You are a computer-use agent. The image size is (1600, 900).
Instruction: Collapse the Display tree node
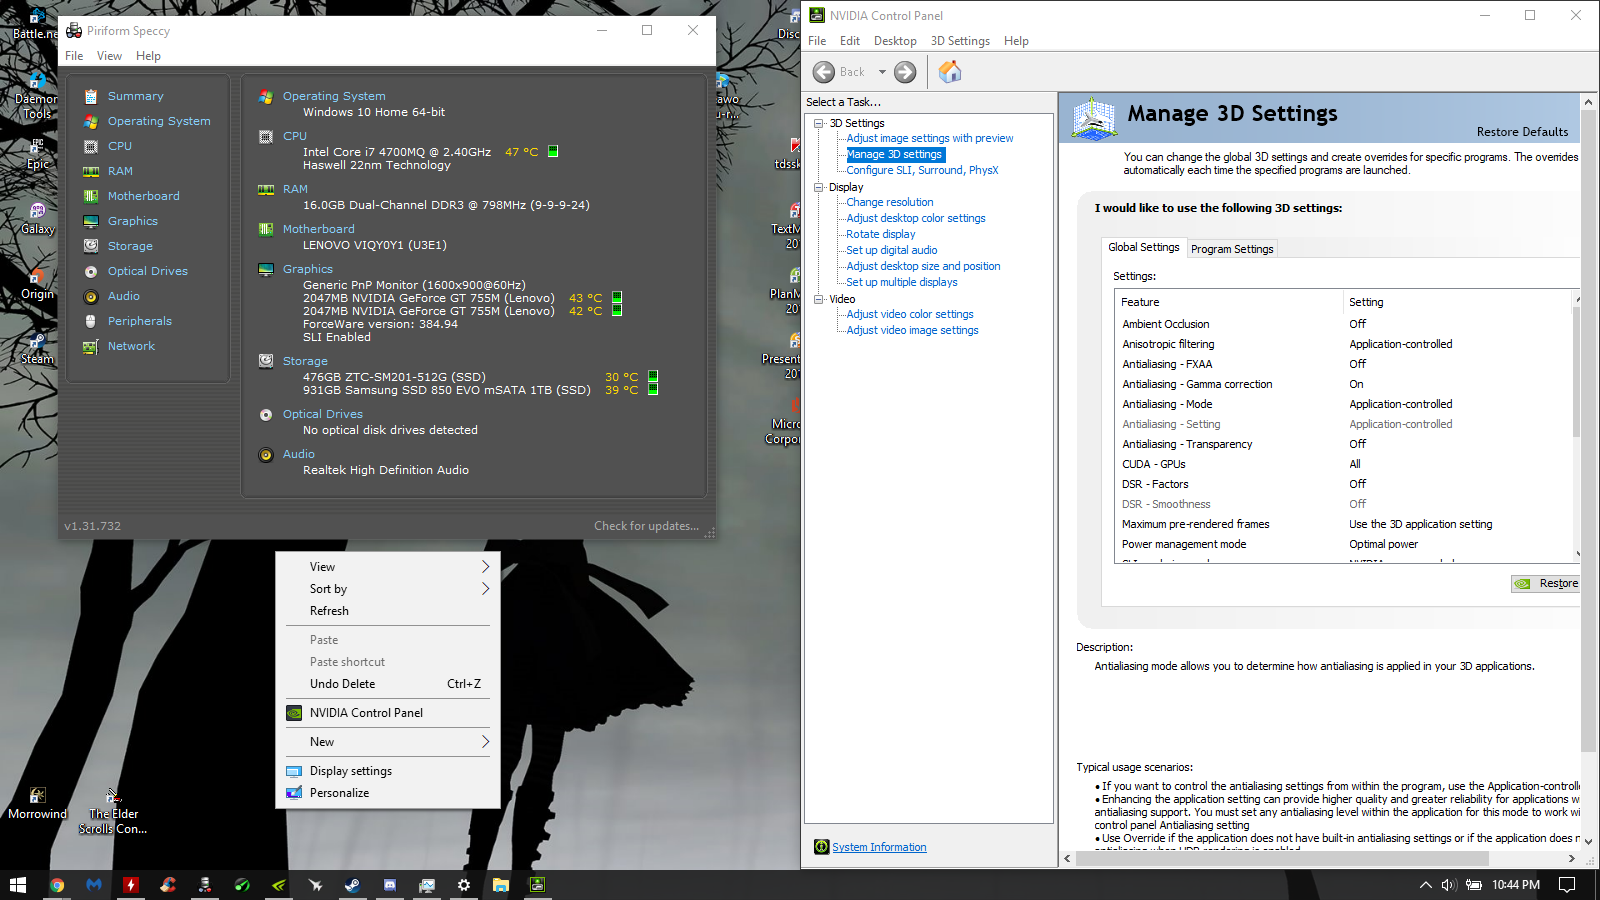(x=819, y=187)
